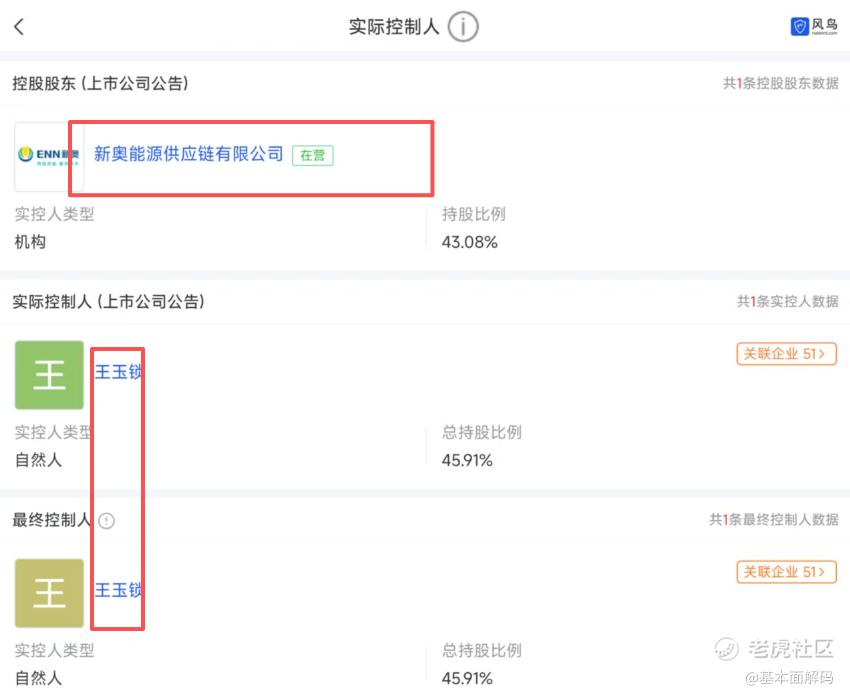Open the 风鸟 logo in the header
850x698 pixels.
click(x=814, y=27)
